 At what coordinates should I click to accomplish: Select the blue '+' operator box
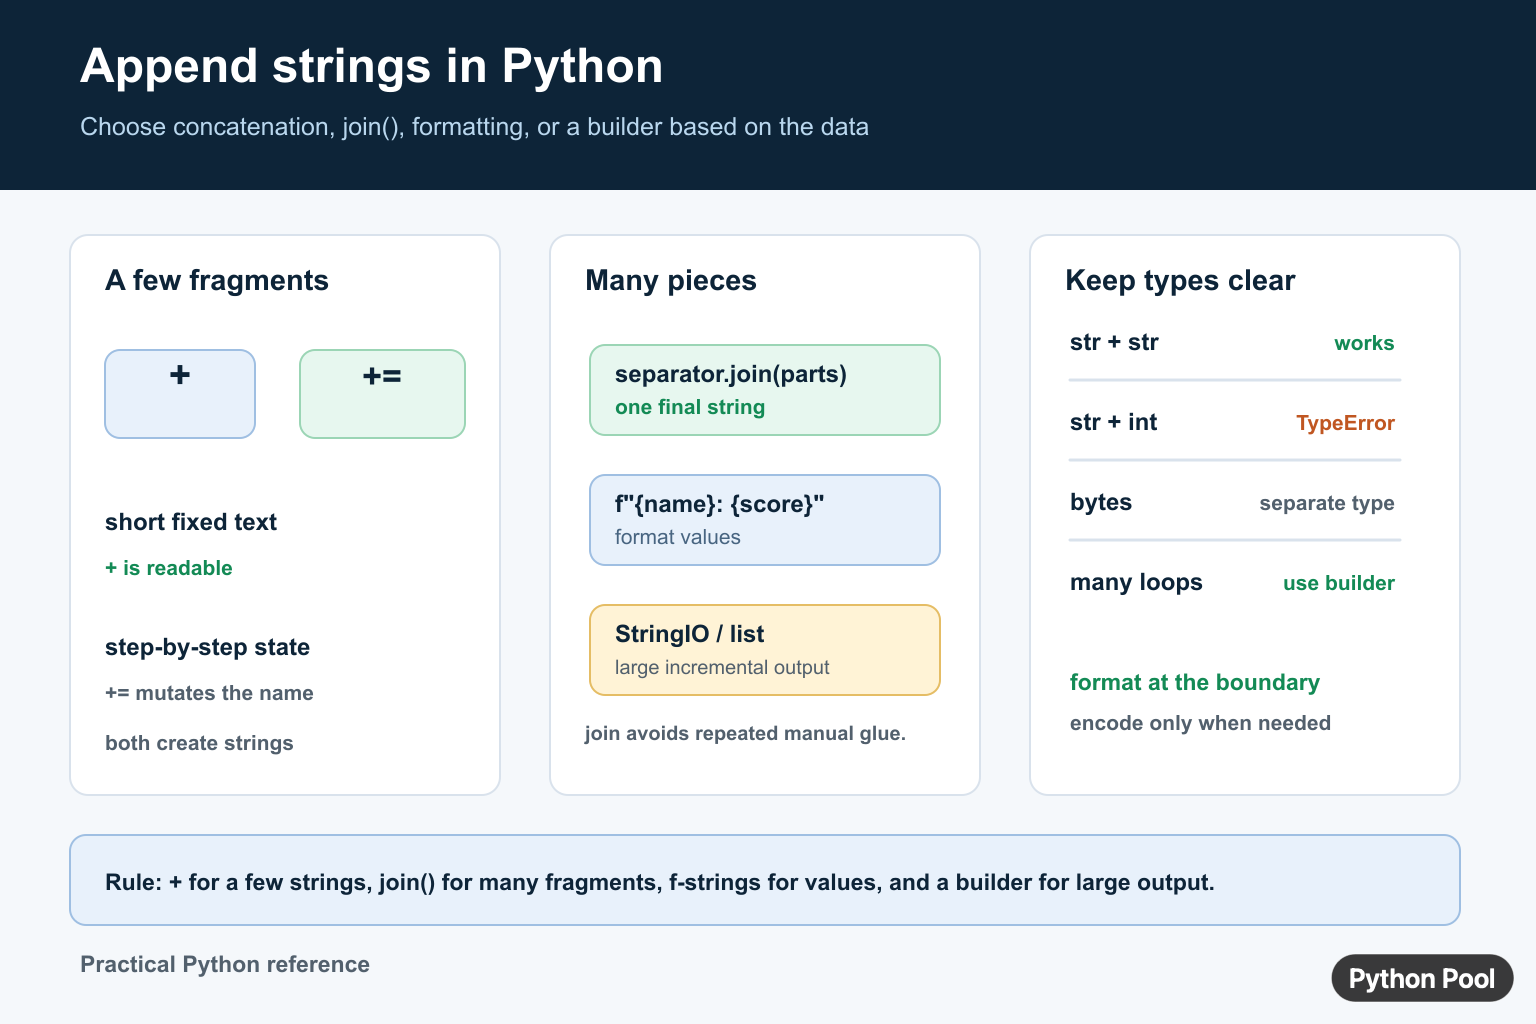[x=180, y=394]
